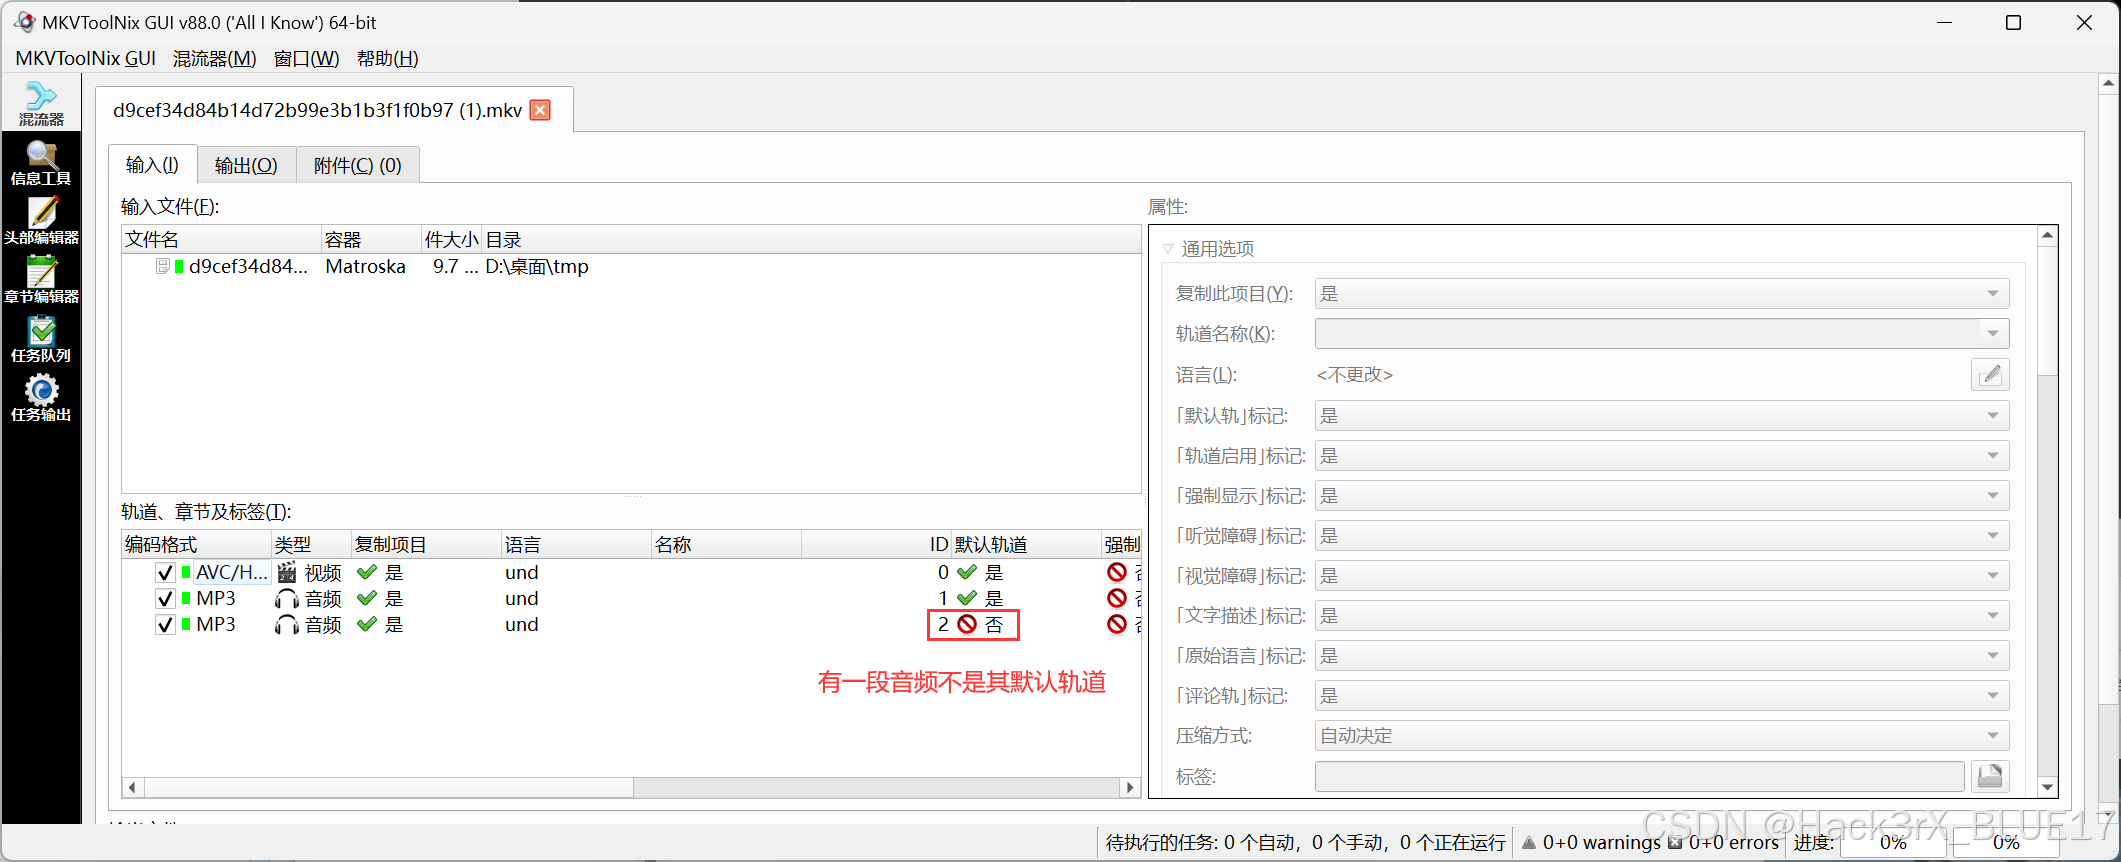Open the 窗口(W) menu
Viewport: 2121px width, 862px height.
pos(306,58)
